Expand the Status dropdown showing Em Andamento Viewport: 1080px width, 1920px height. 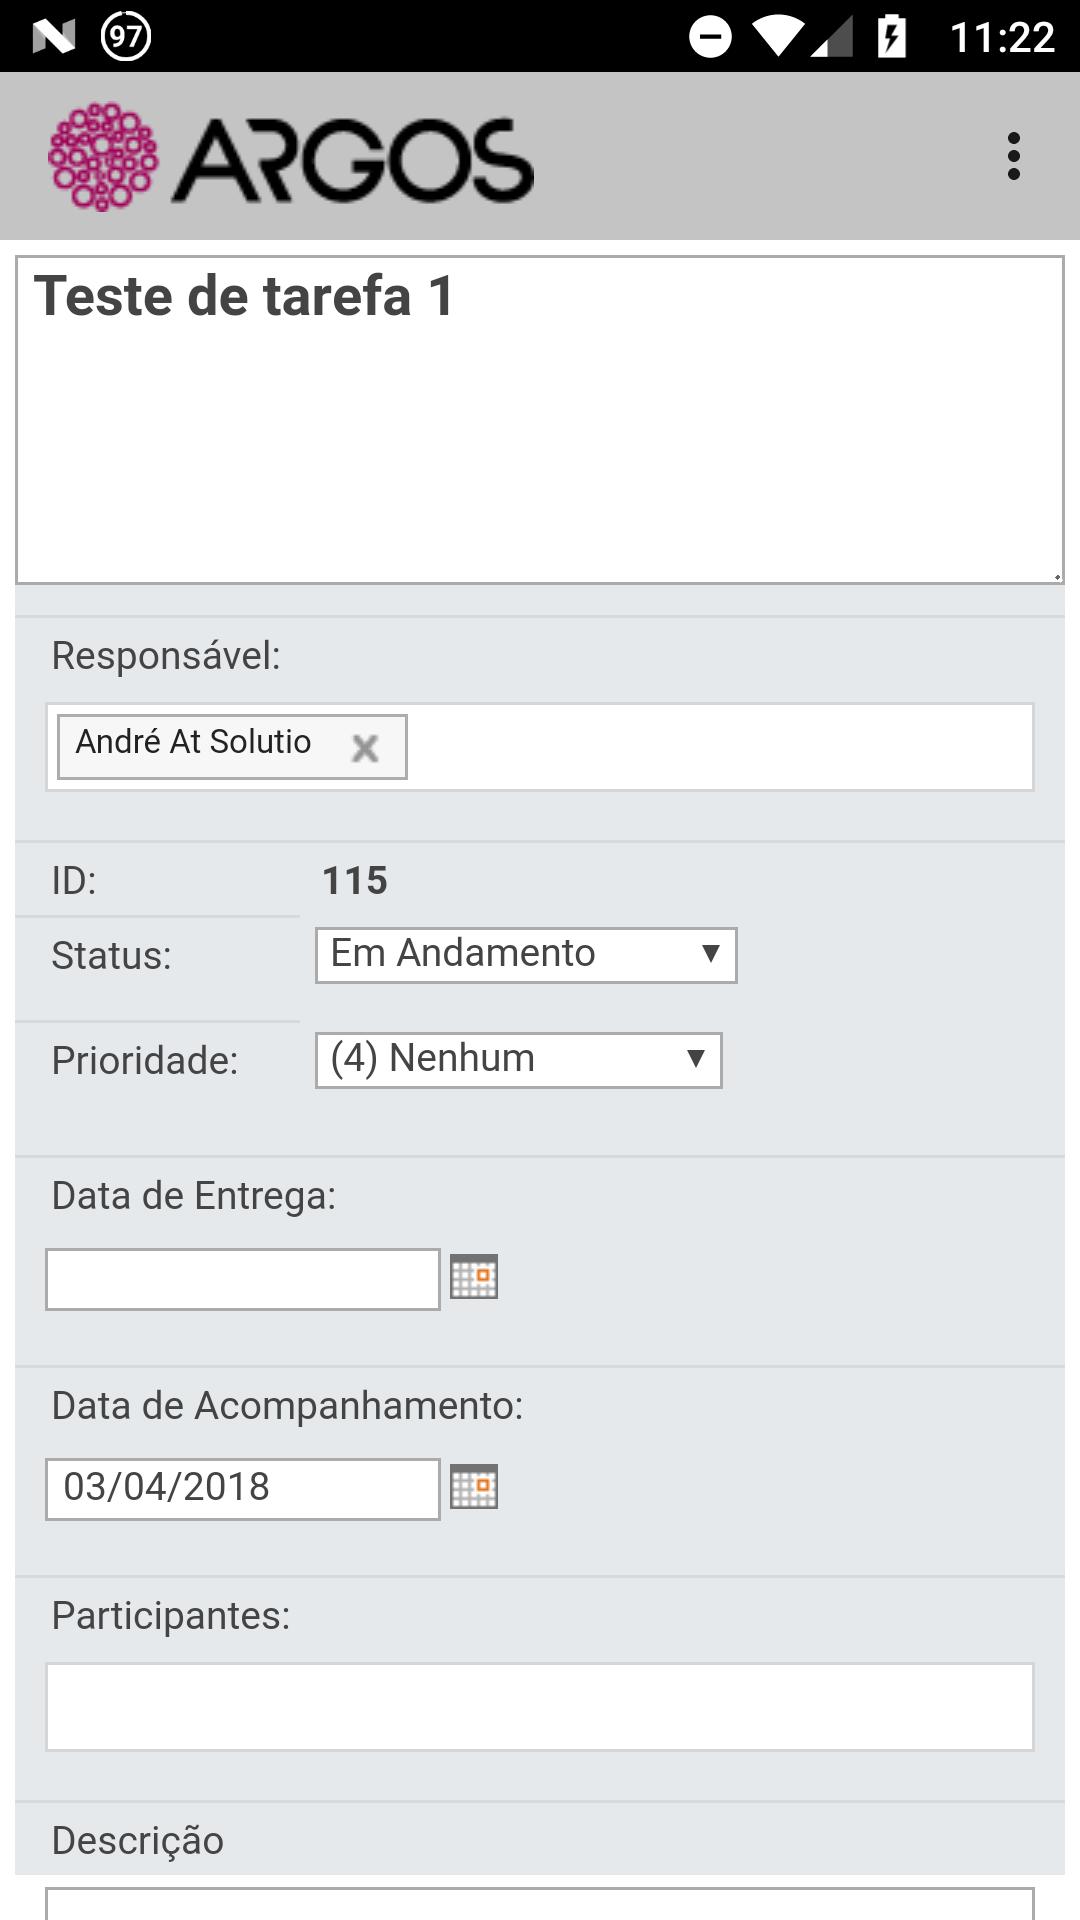point(526,955)
